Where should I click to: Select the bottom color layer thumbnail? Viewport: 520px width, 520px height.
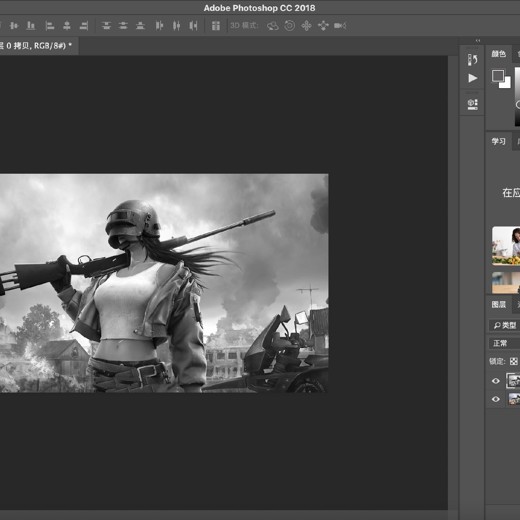tap(514, 399)
